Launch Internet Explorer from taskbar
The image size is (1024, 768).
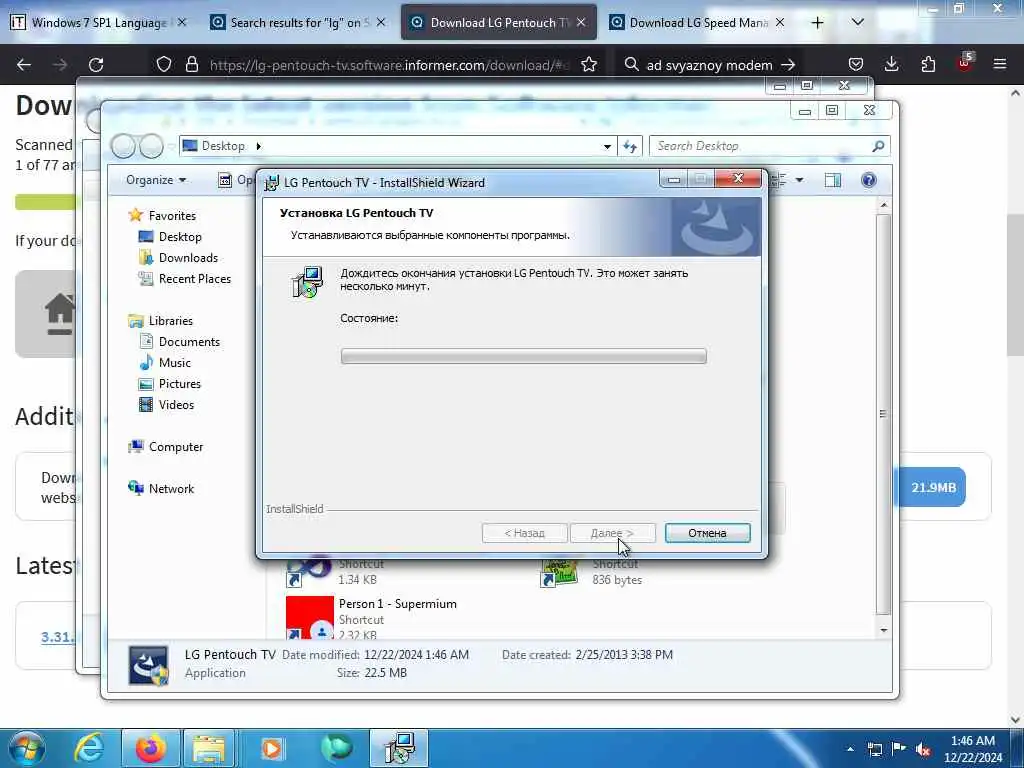point(89,748)
